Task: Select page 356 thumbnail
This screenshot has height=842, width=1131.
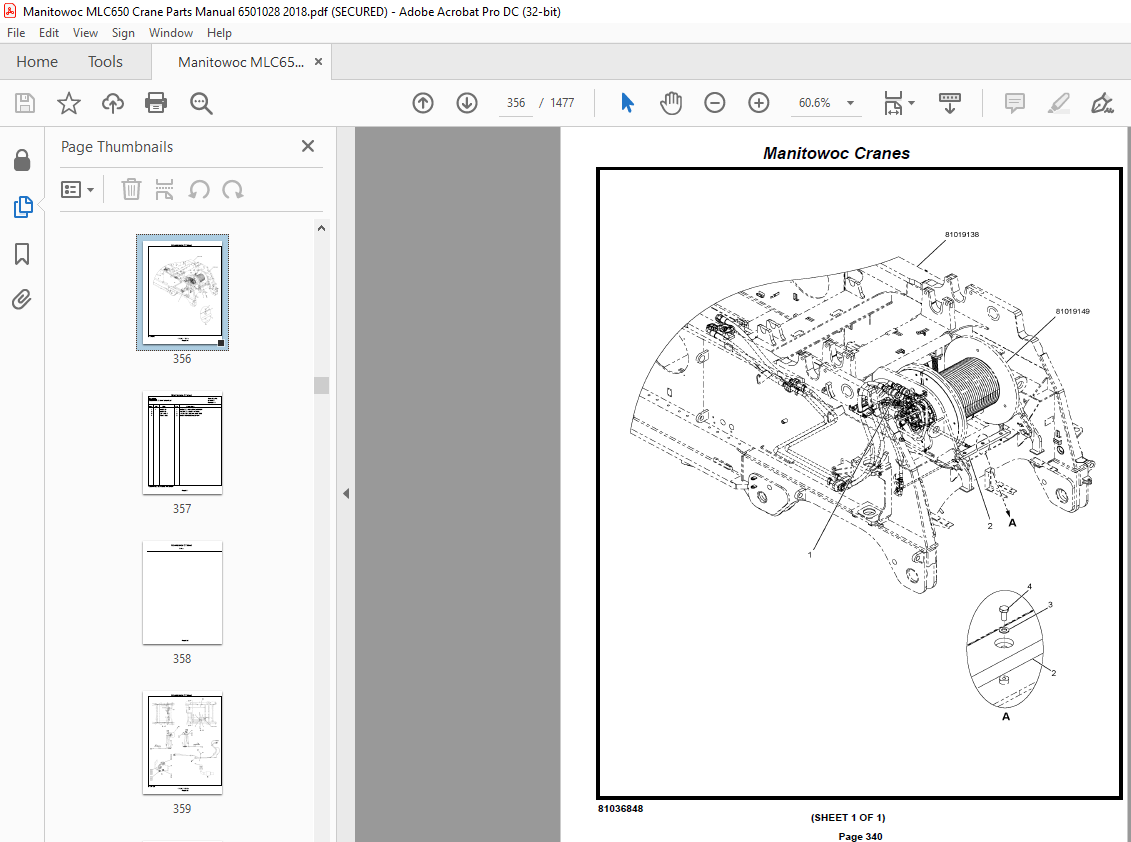Action: pos(182,292)
